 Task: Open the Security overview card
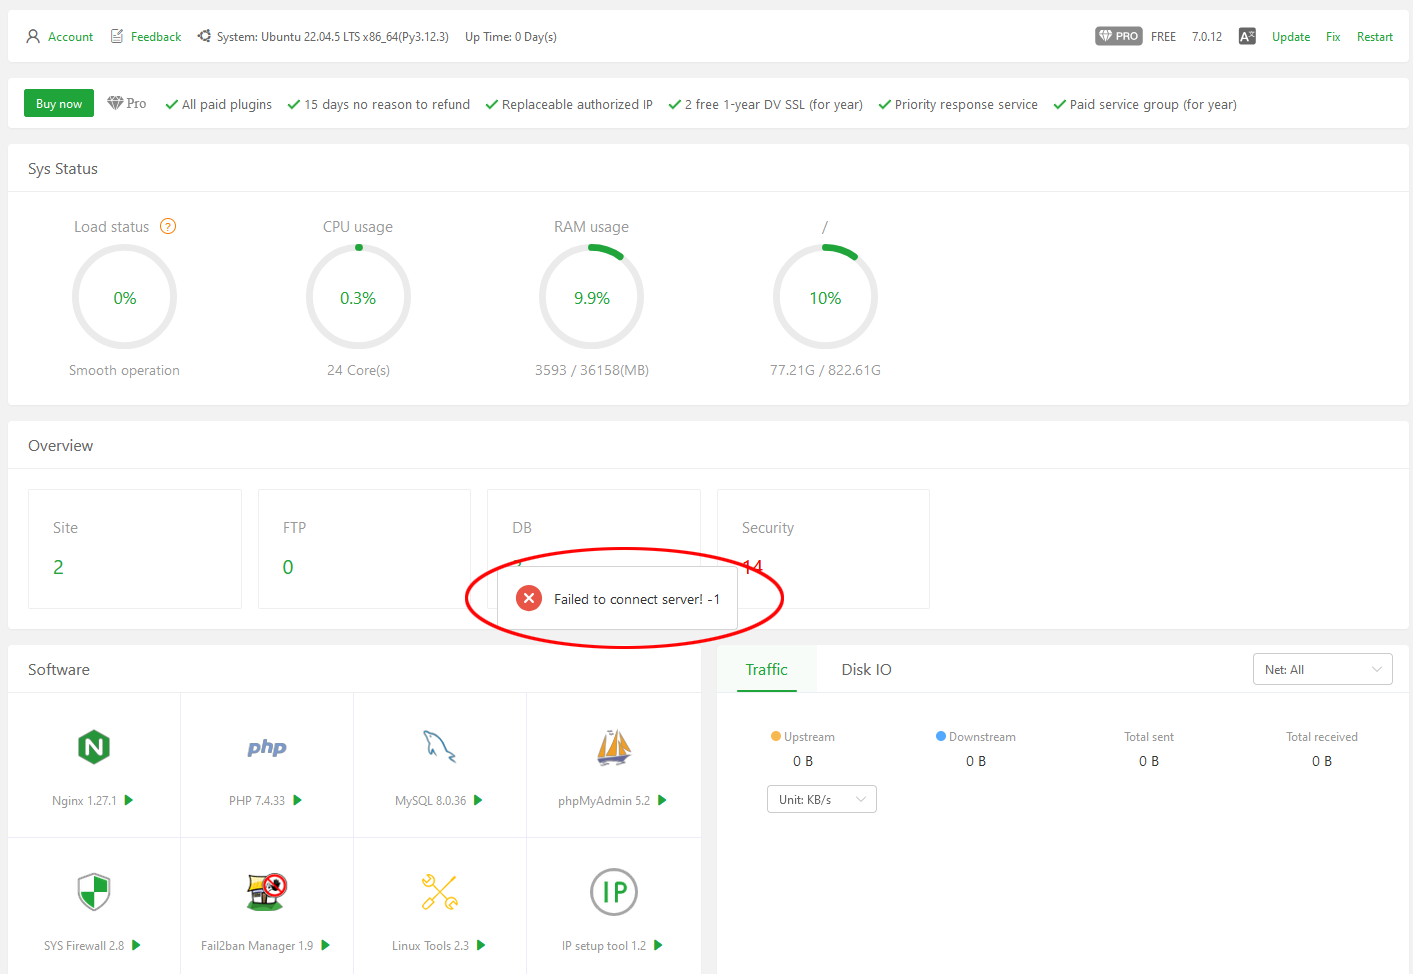coord(823,549)
